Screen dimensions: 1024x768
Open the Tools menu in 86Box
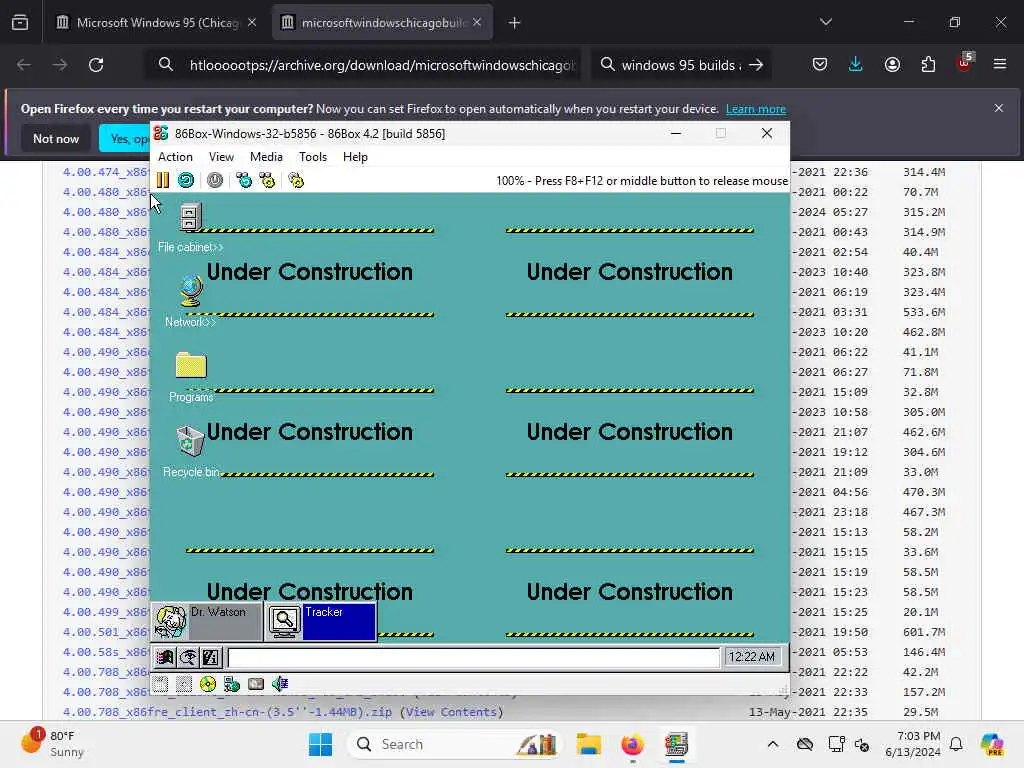coord(313,157)
